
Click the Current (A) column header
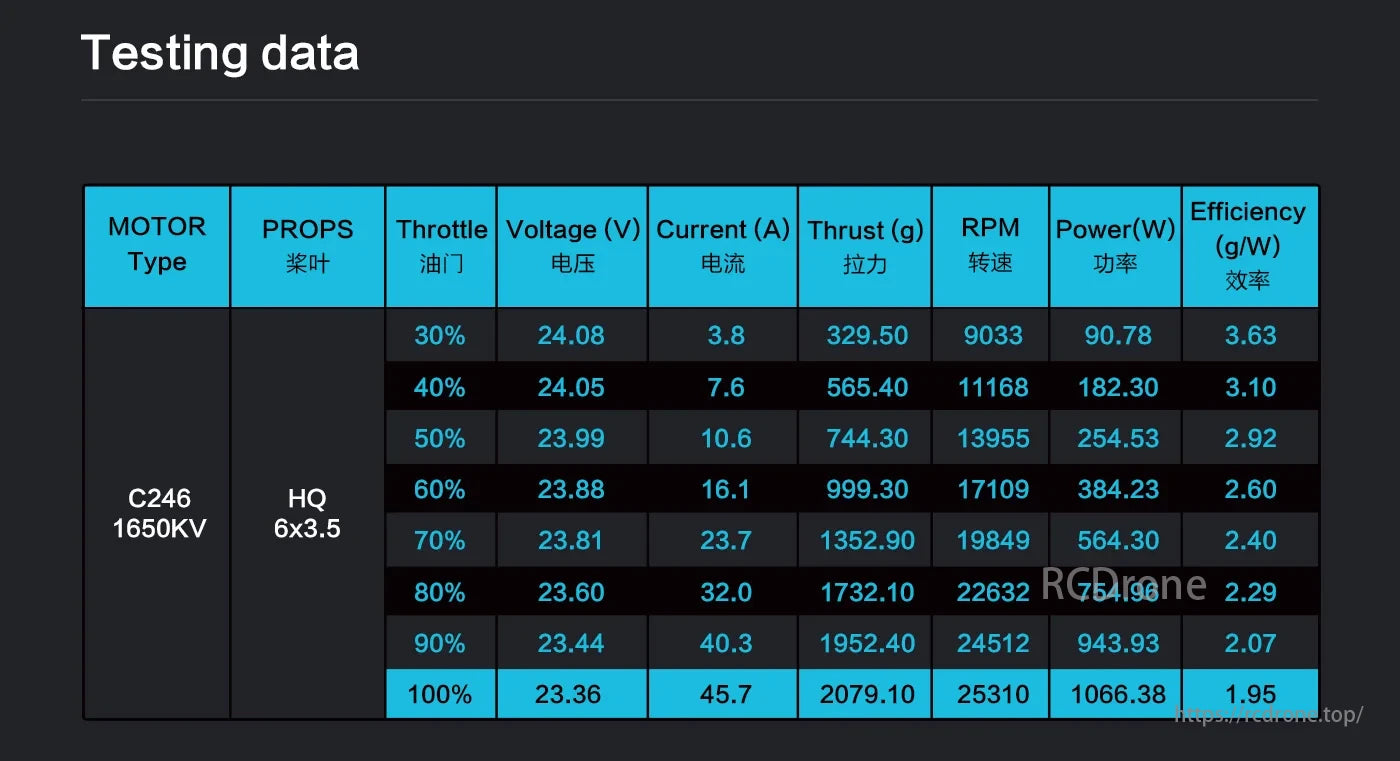tap(723, 245)
